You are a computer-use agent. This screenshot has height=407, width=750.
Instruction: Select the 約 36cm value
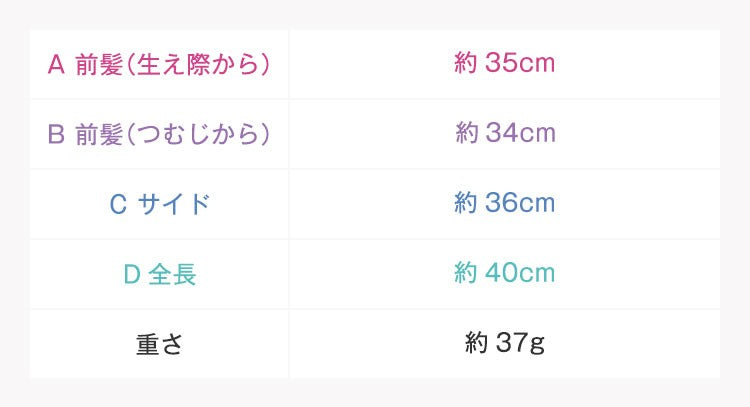[x=504, y=203]
